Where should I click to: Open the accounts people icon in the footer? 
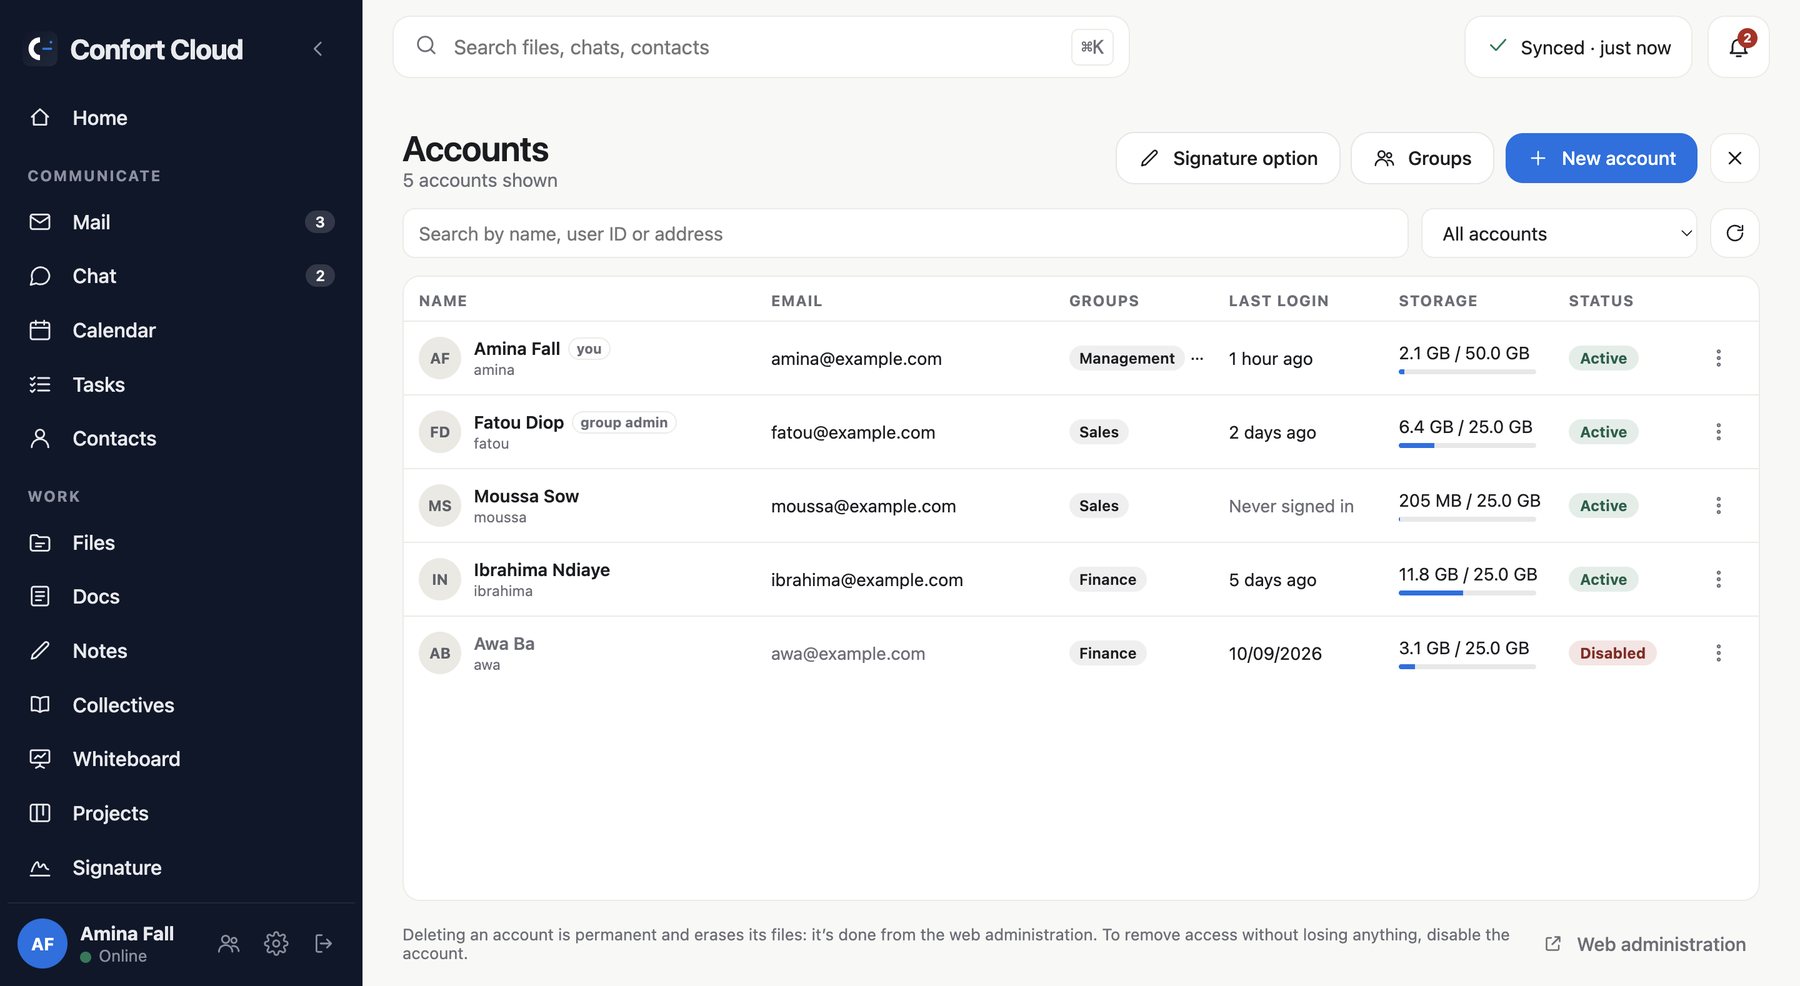pyautogui.click(x=229, y=943)
